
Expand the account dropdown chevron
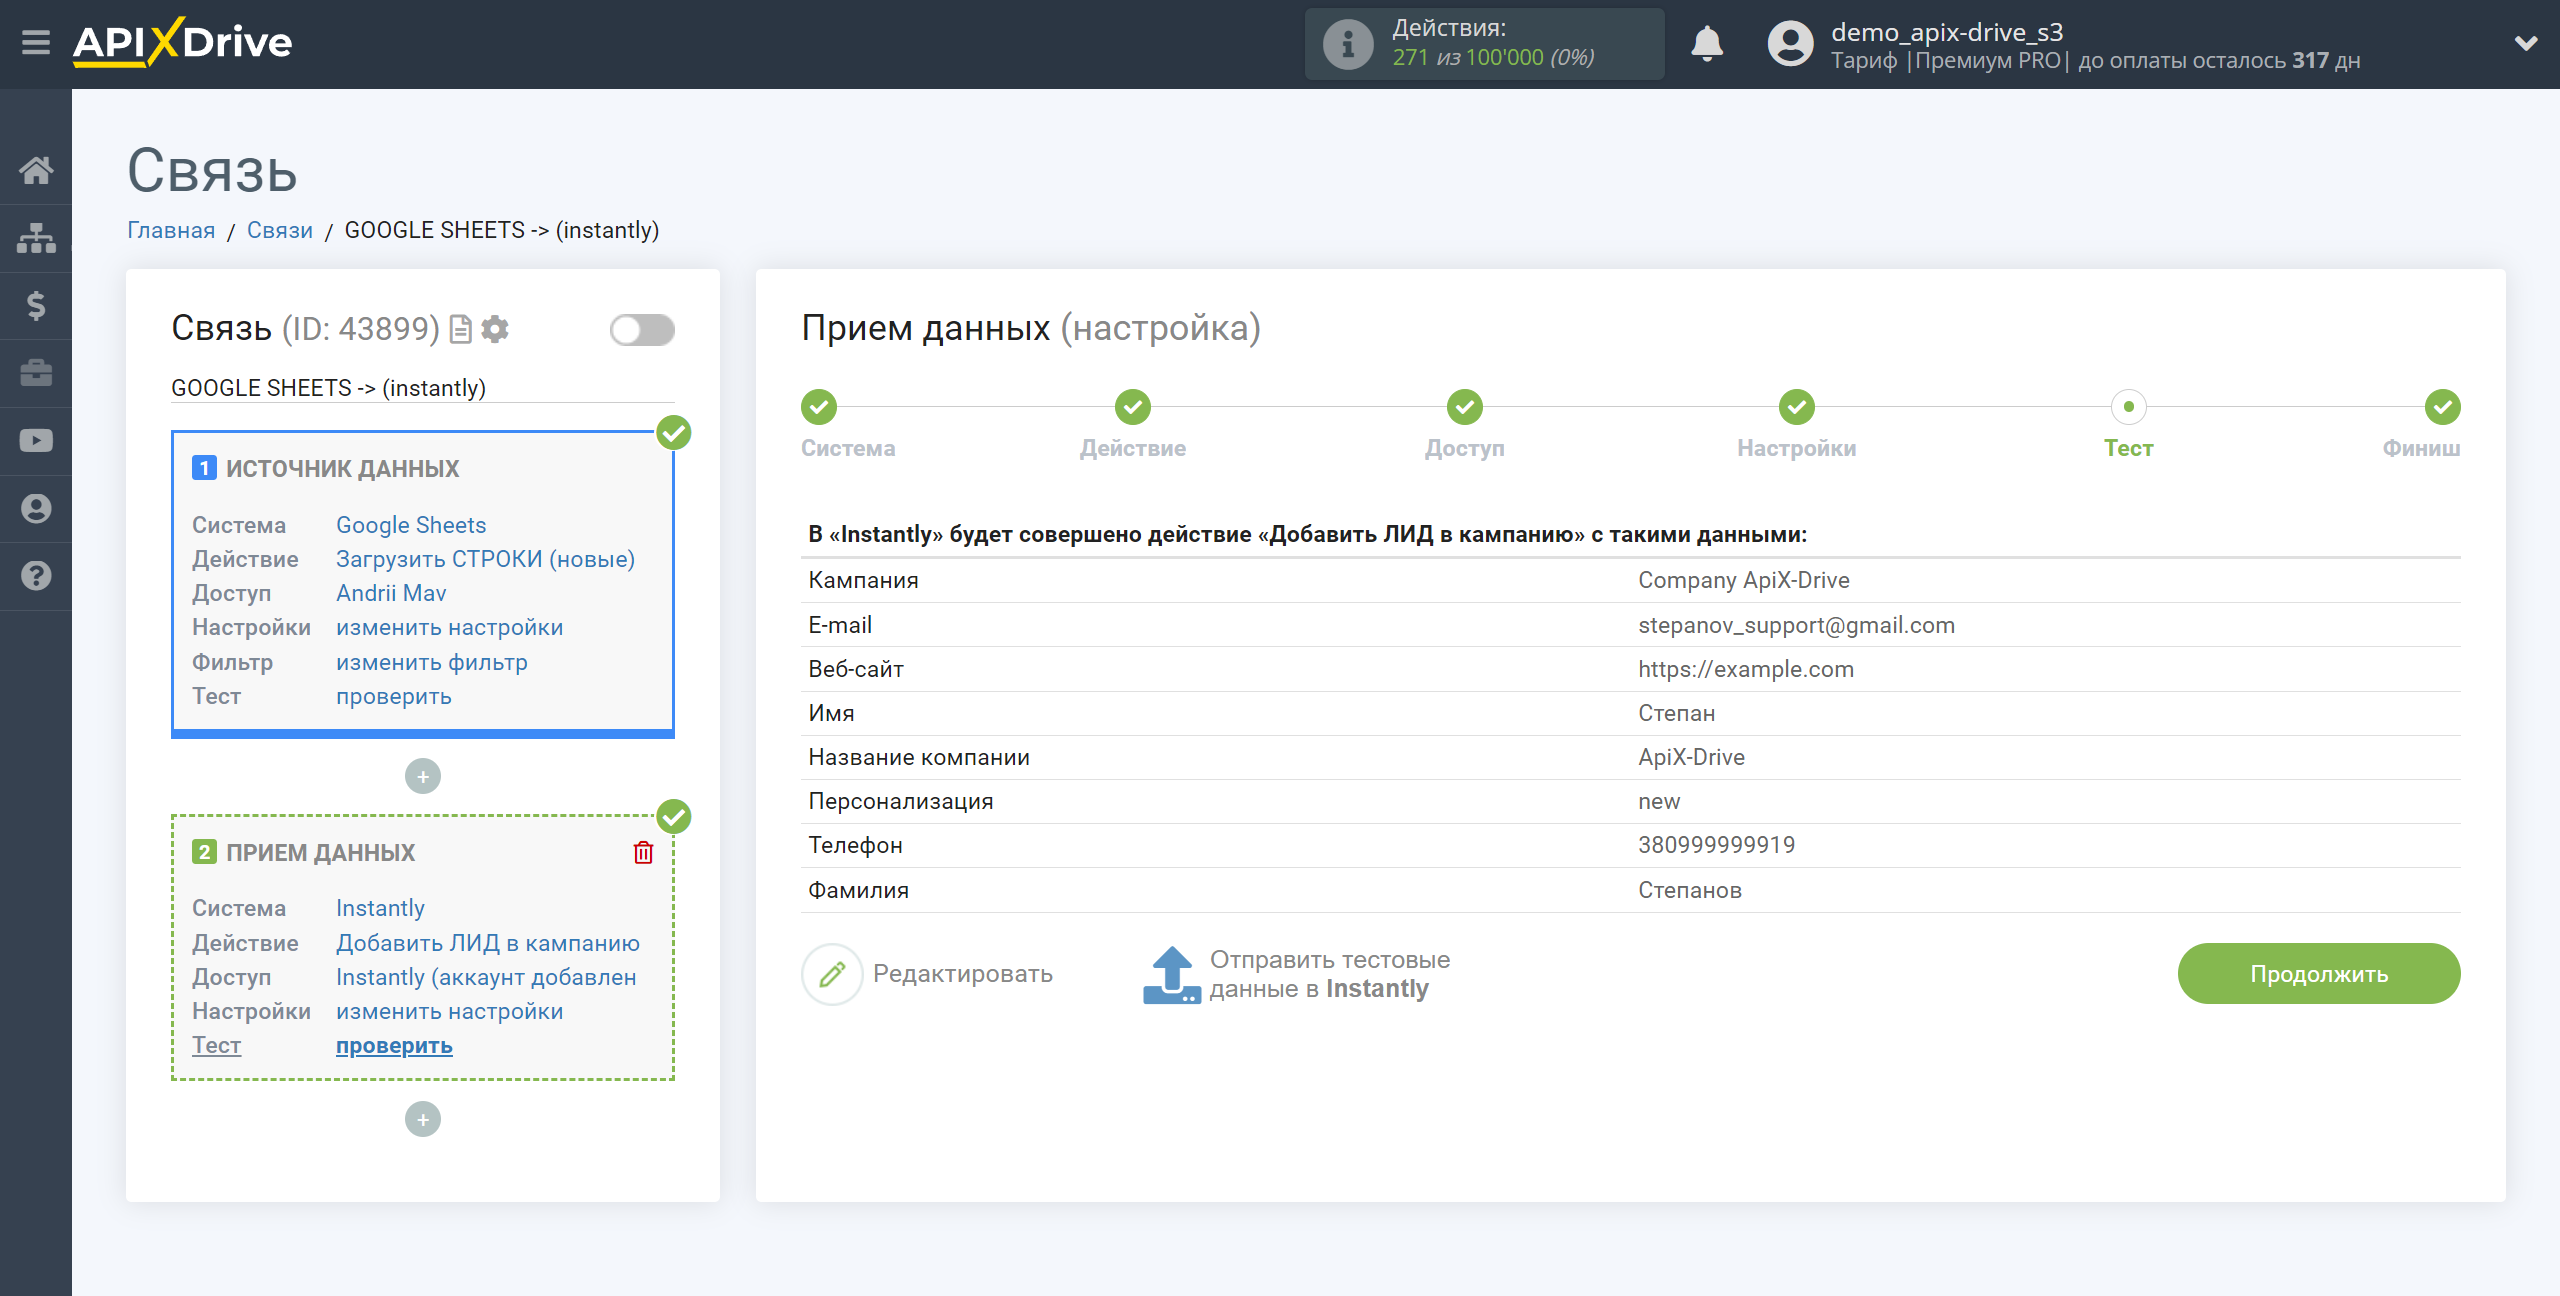point(2526,43)
